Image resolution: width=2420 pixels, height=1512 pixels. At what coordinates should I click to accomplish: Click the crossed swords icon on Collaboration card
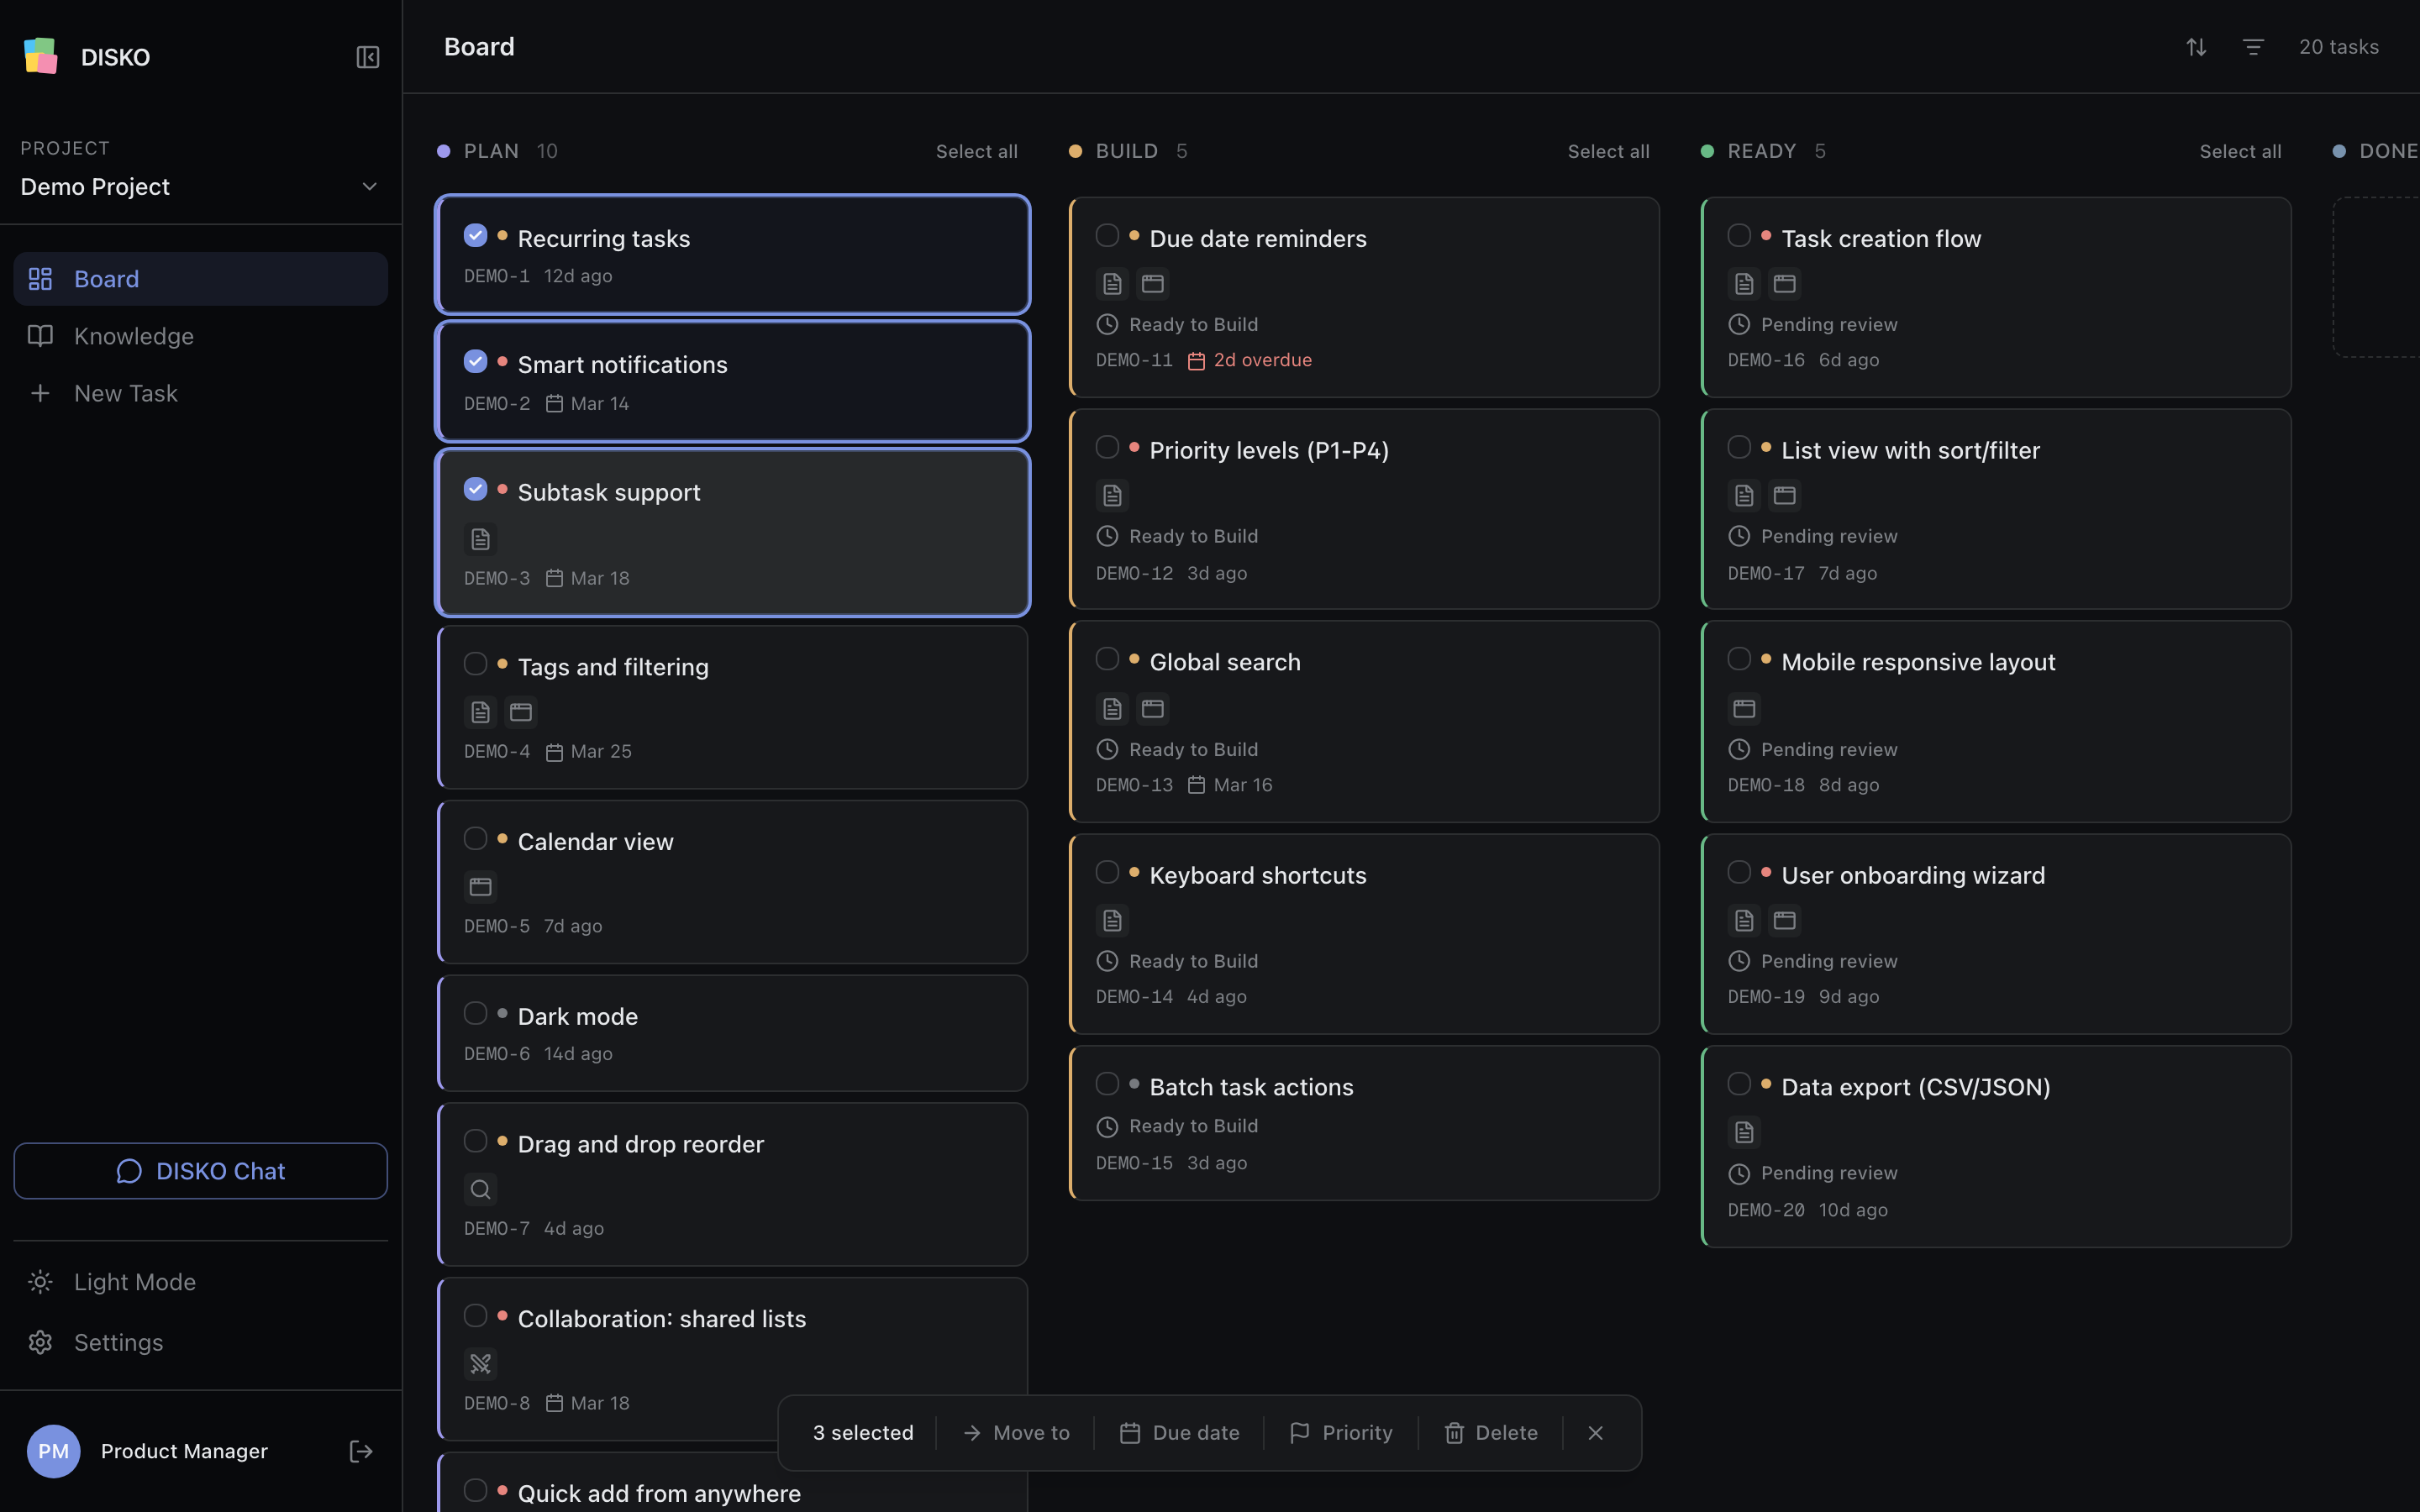[480, 1363]
